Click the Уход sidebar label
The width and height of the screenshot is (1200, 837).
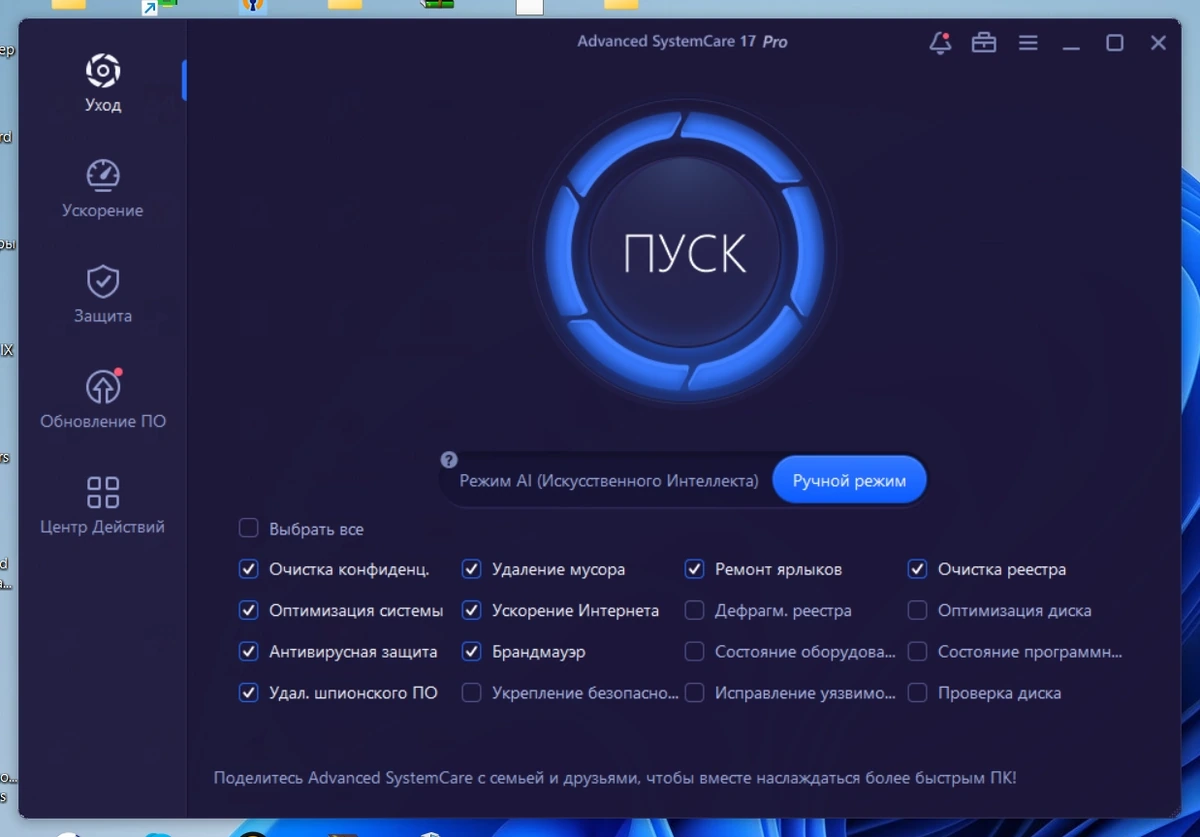[x=103, y=105]
